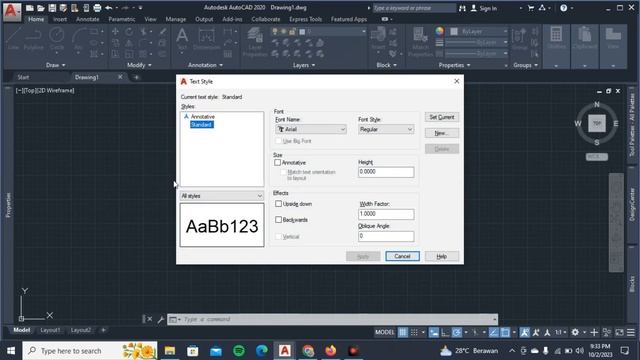Open the Font Style dropdown showing Regular
640x360 pixels.
[386, 129]
